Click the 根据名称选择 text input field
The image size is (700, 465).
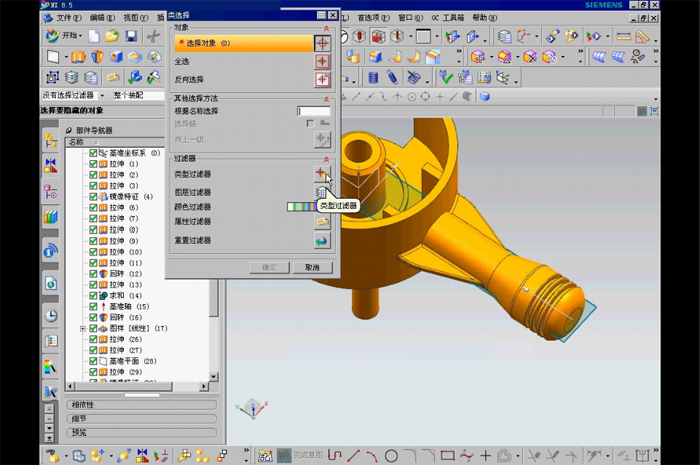click(313, 111)
